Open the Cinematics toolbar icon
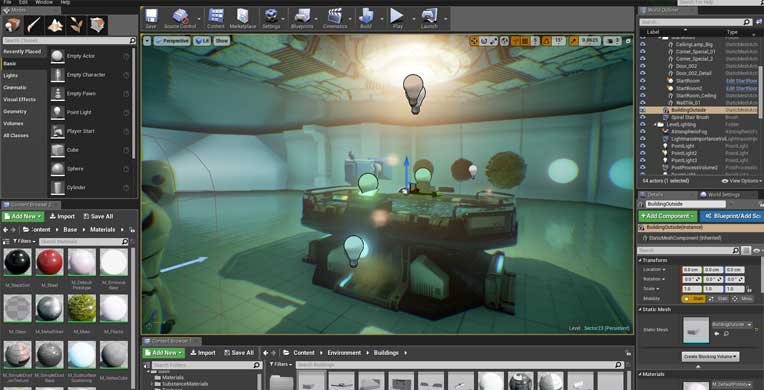The width and height of the screenshot is (764, 390). point(335,18)
